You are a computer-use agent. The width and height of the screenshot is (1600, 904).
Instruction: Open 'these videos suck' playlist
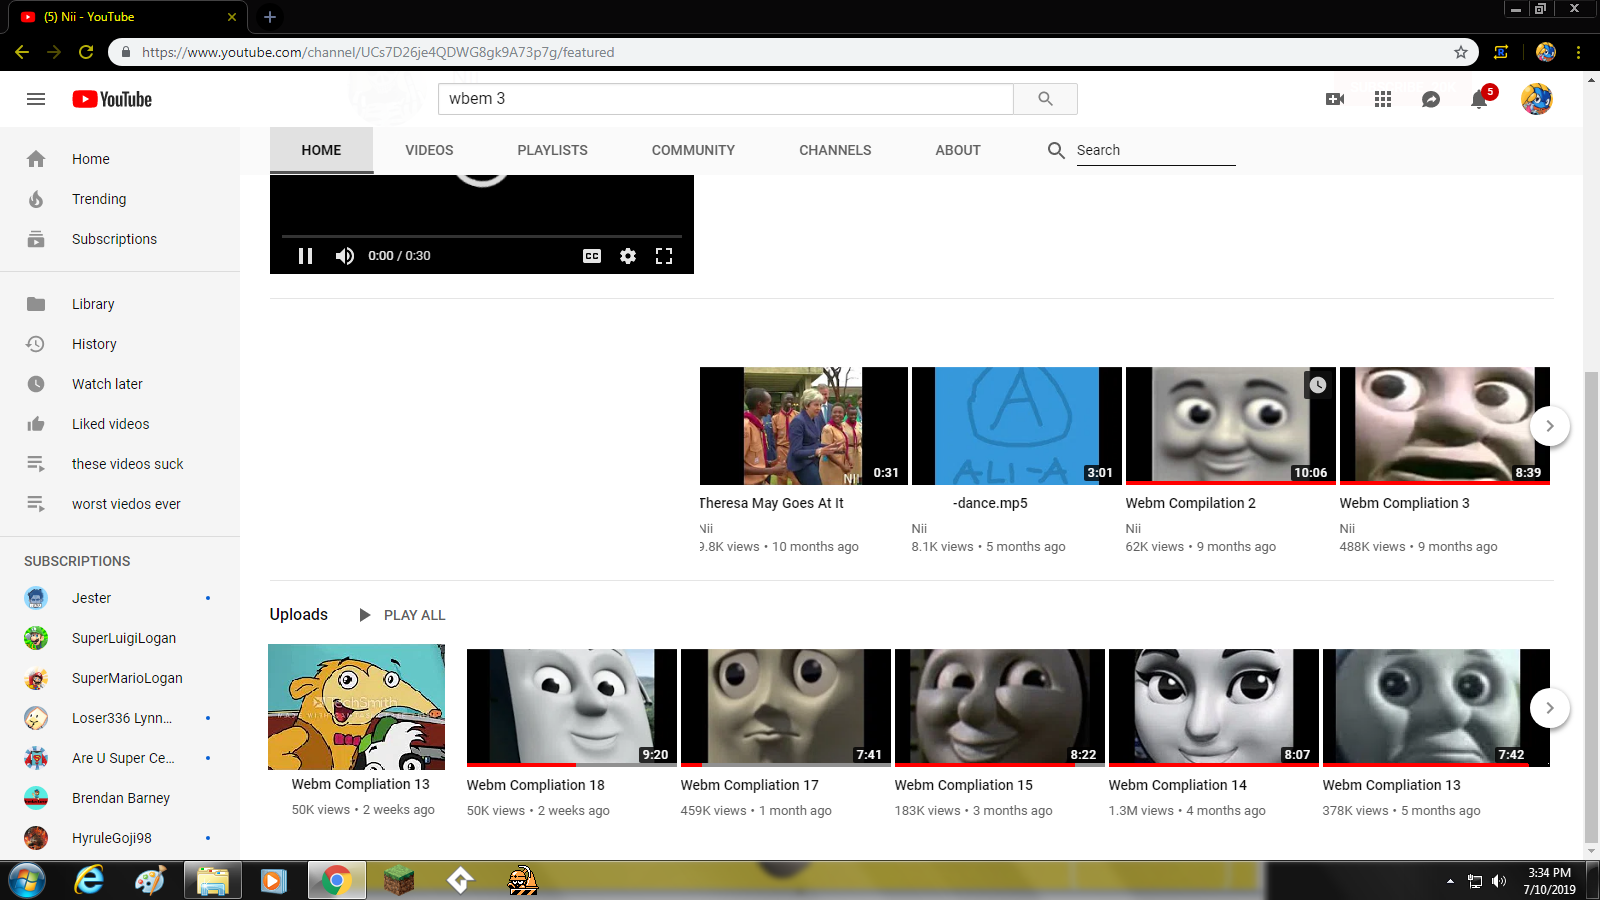[120, 464]
